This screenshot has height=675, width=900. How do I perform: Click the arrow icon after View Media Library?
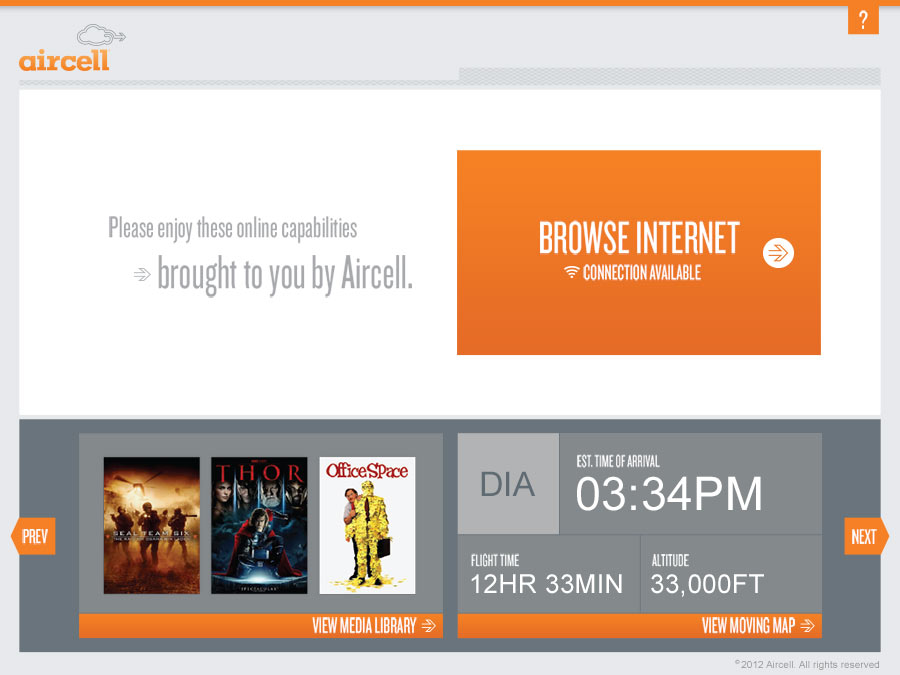click(429, 626)
